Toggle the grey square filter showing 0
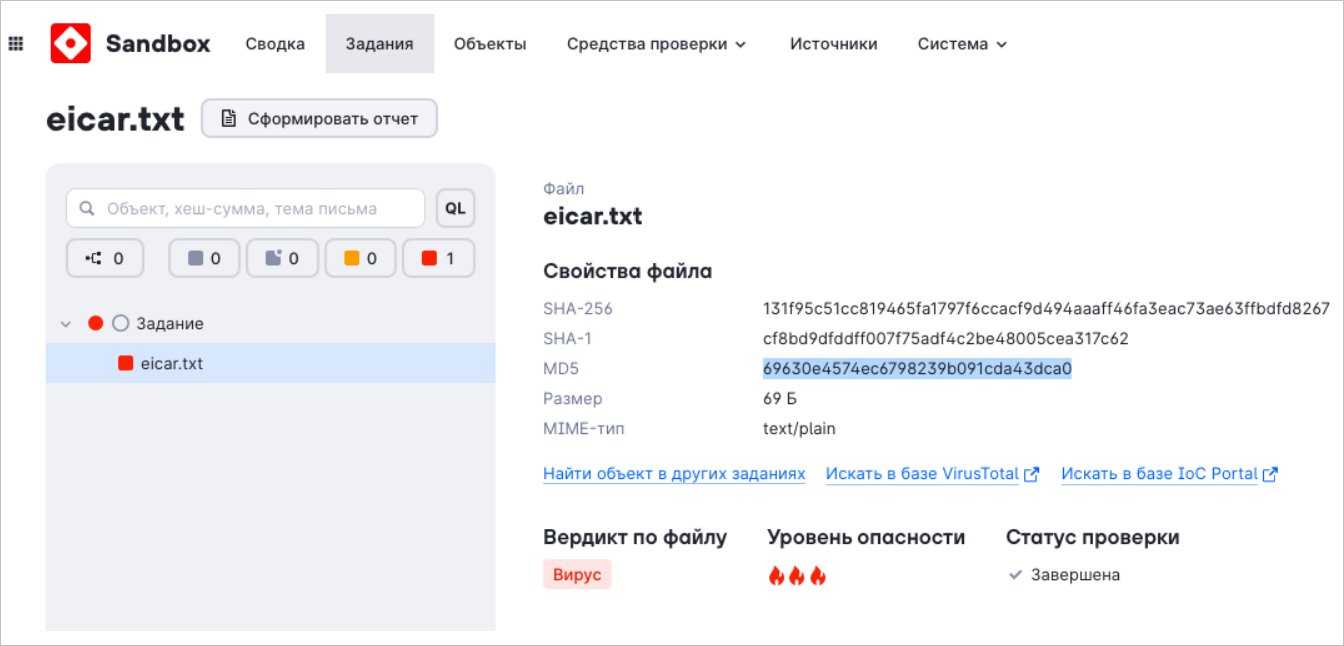Screen dimensions: 1344x646 click(204, 258)
